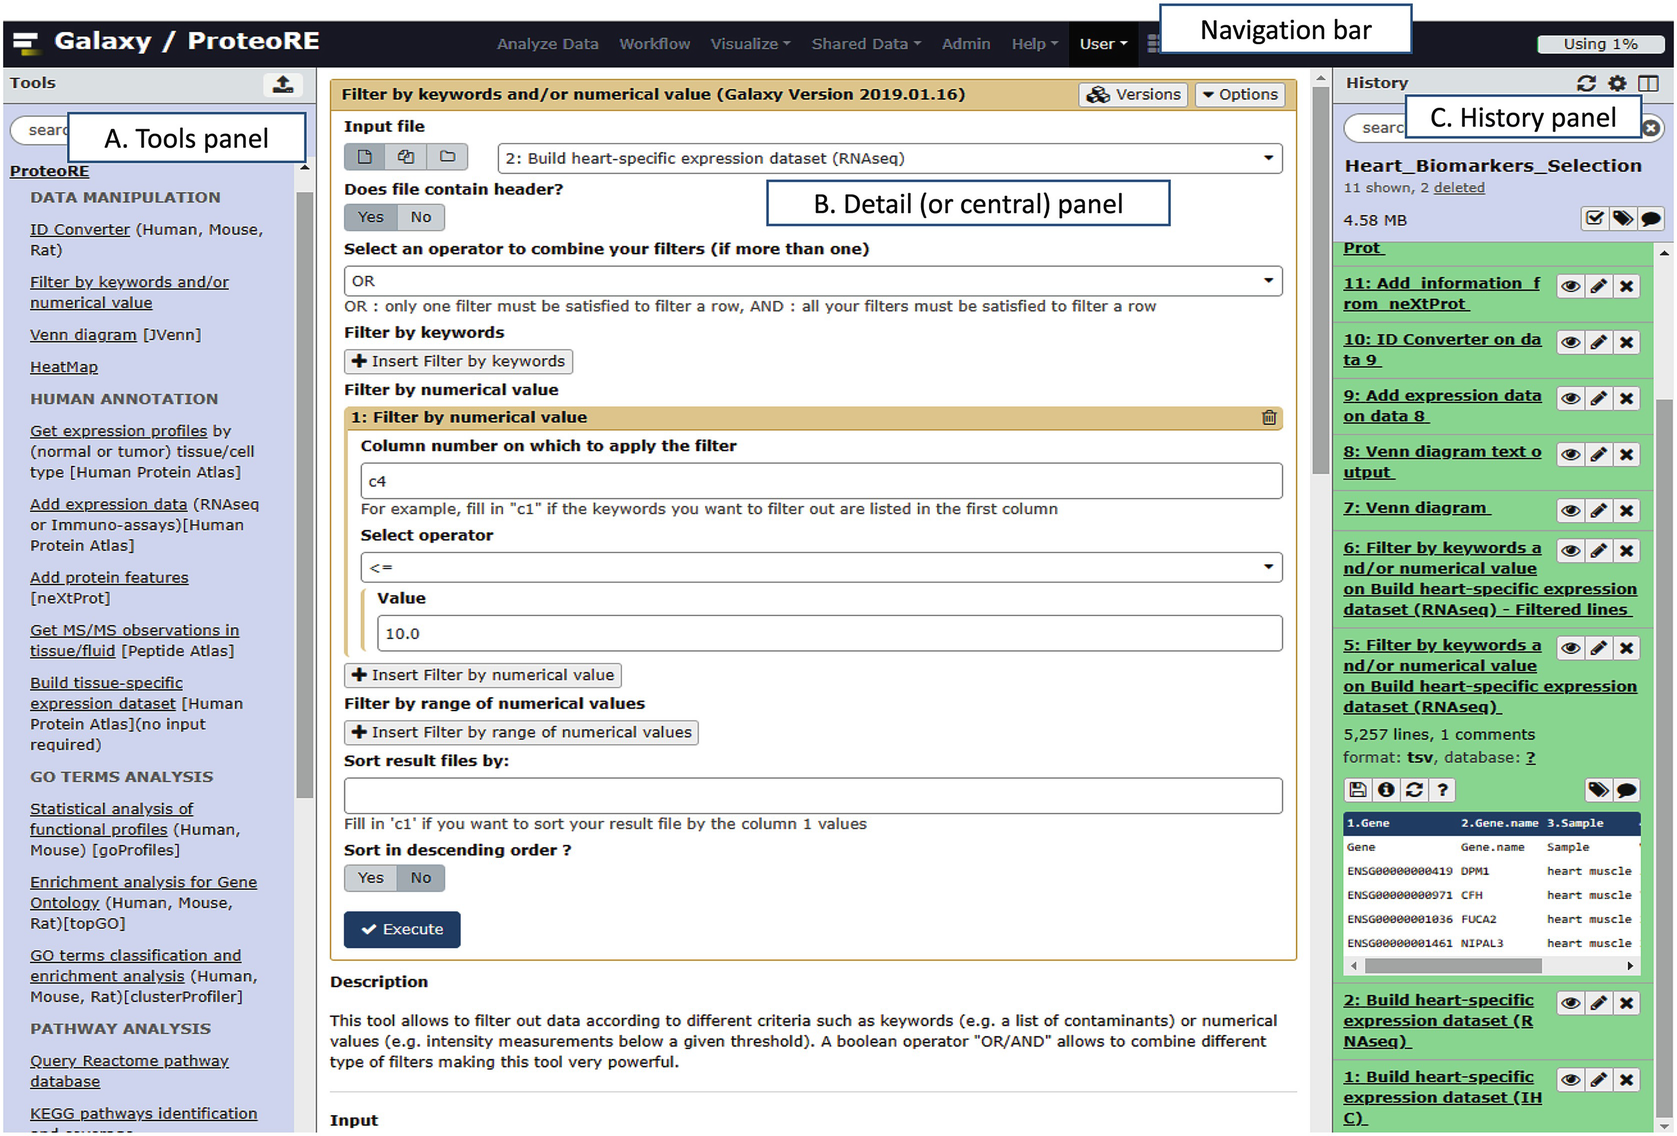Open Admin in navigation bar

click(966, 44)
